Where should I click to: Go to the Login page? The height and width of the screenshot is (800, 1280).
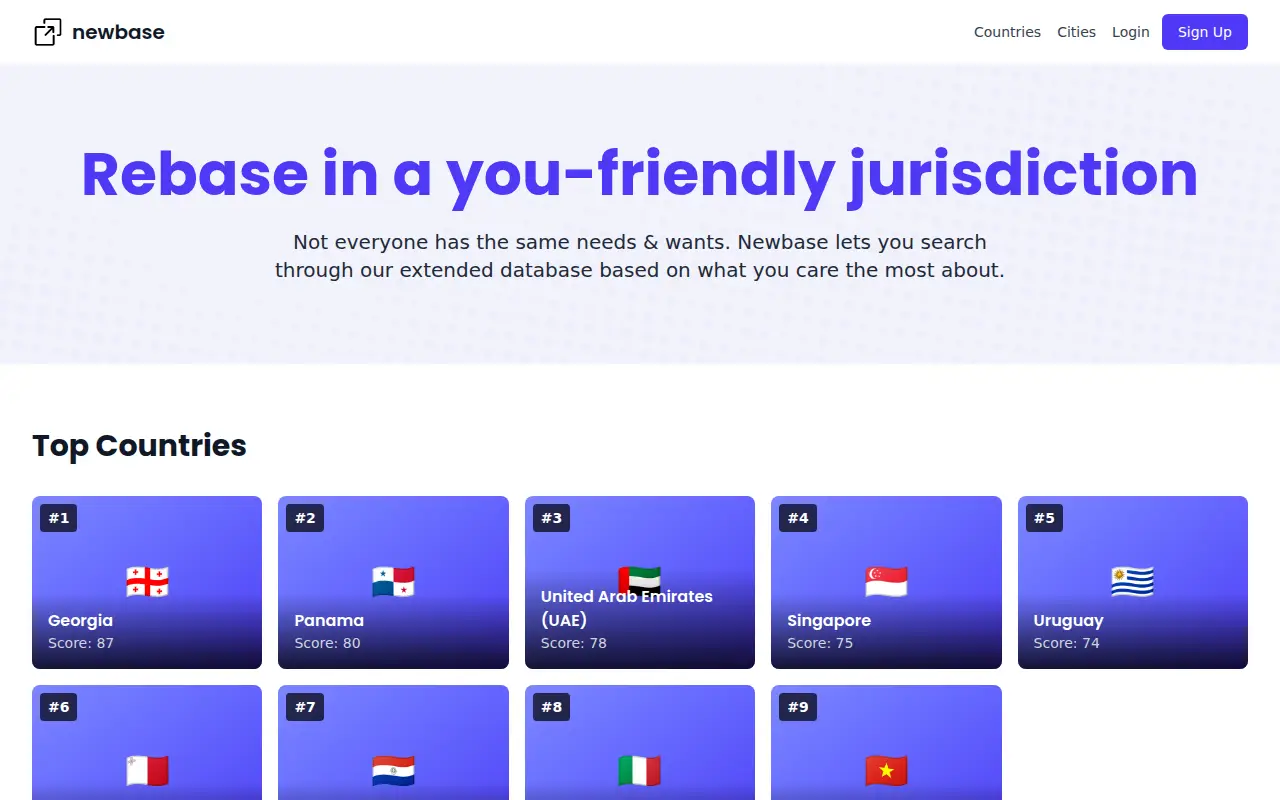1130,32
